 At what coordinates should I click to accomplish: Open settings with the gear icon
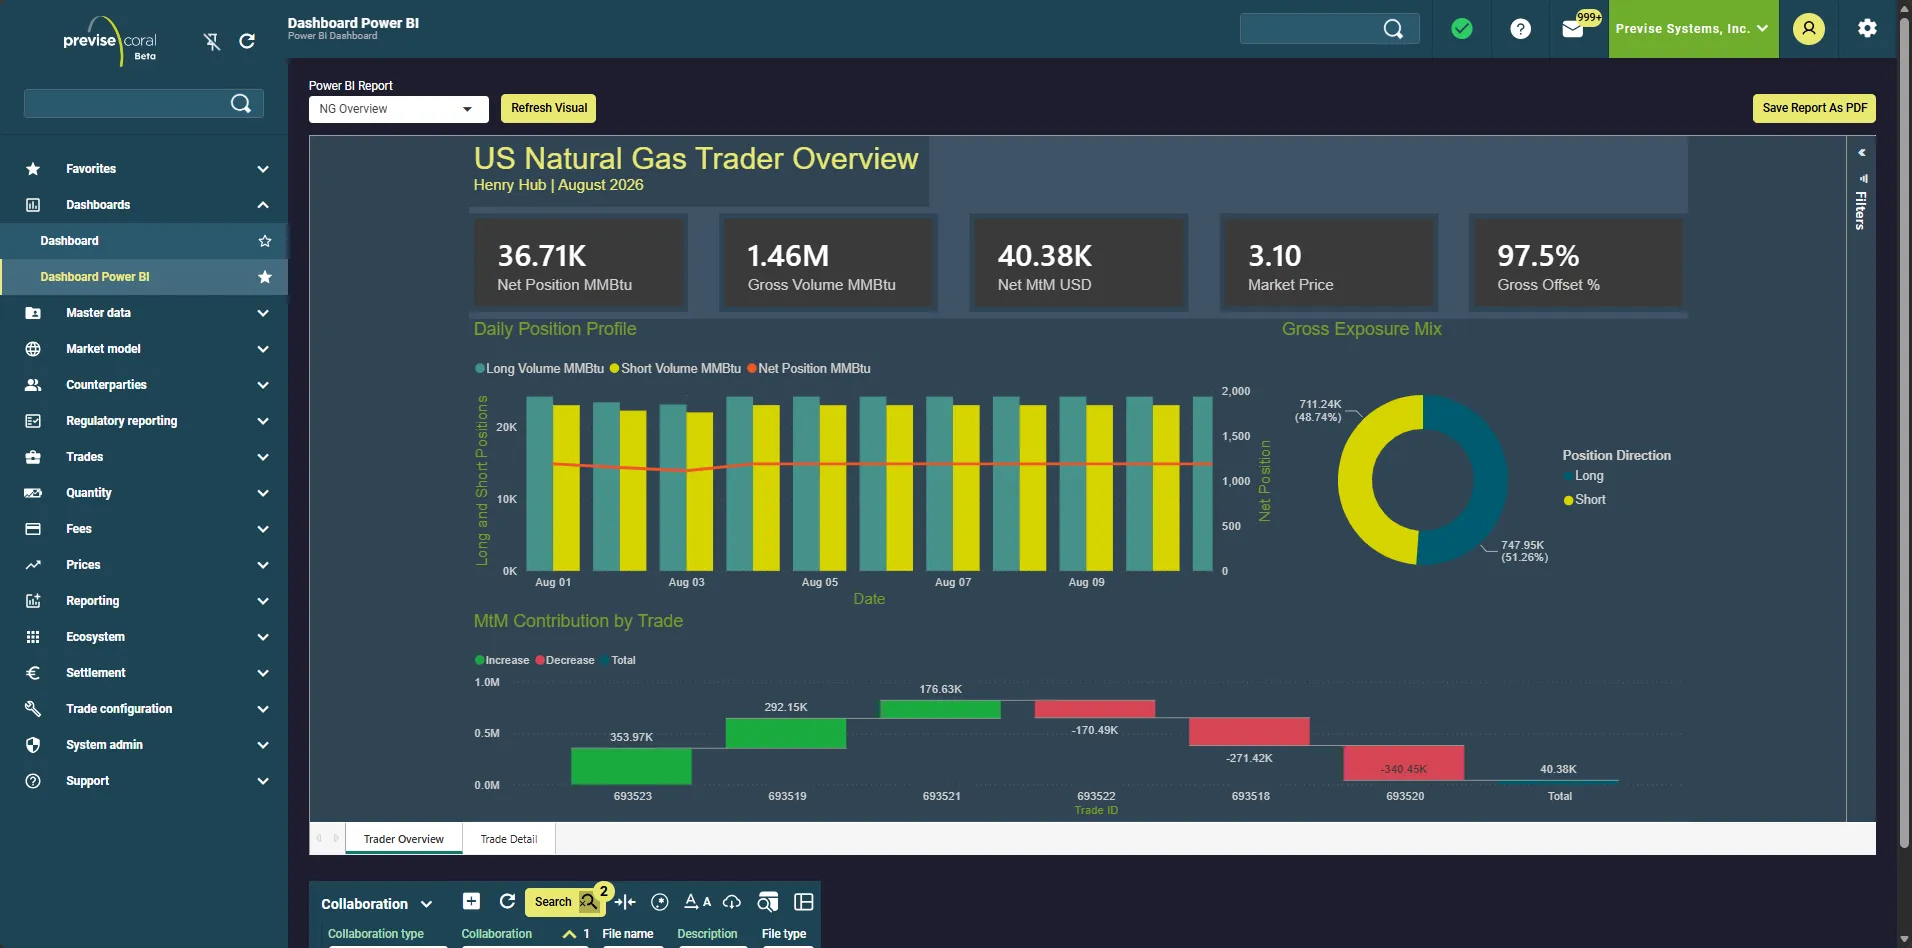[x=1867, y=29]
